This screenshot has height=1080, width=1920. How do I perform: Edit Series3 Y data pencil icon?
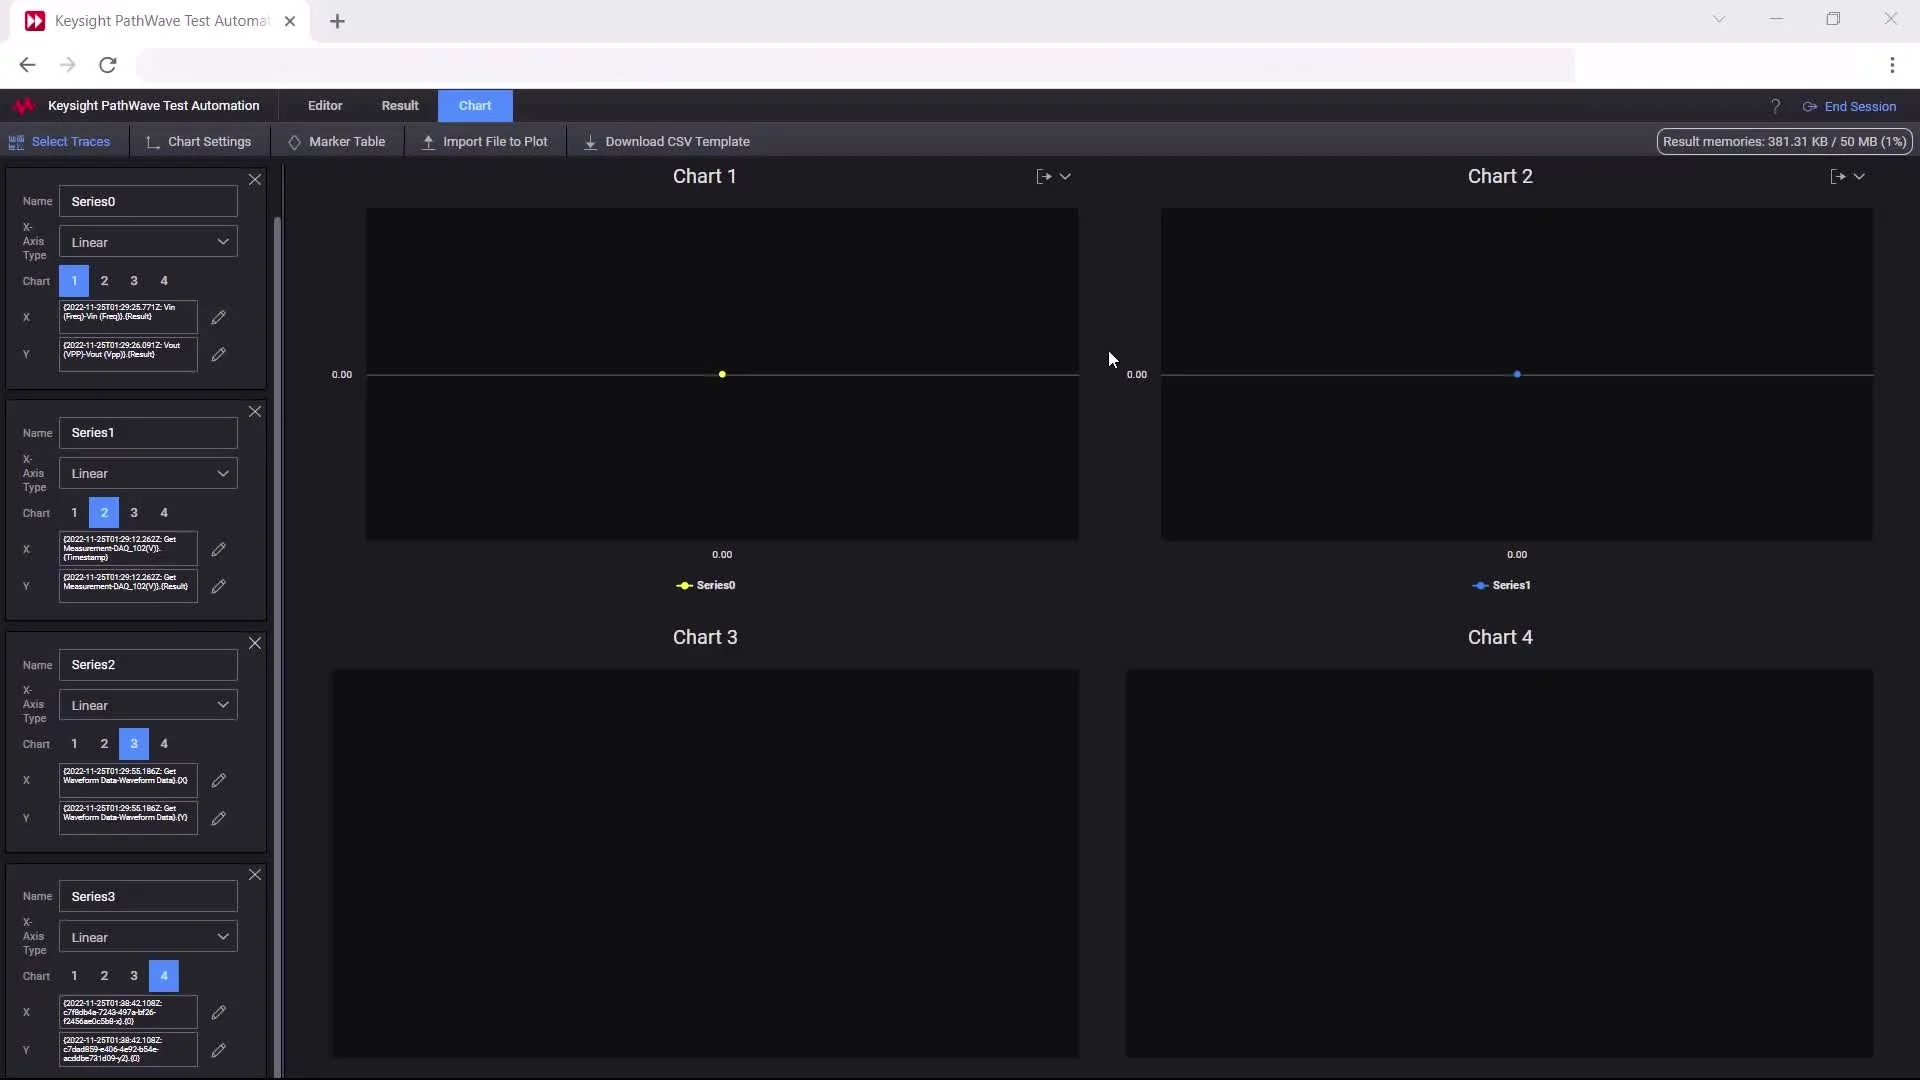219,1050
